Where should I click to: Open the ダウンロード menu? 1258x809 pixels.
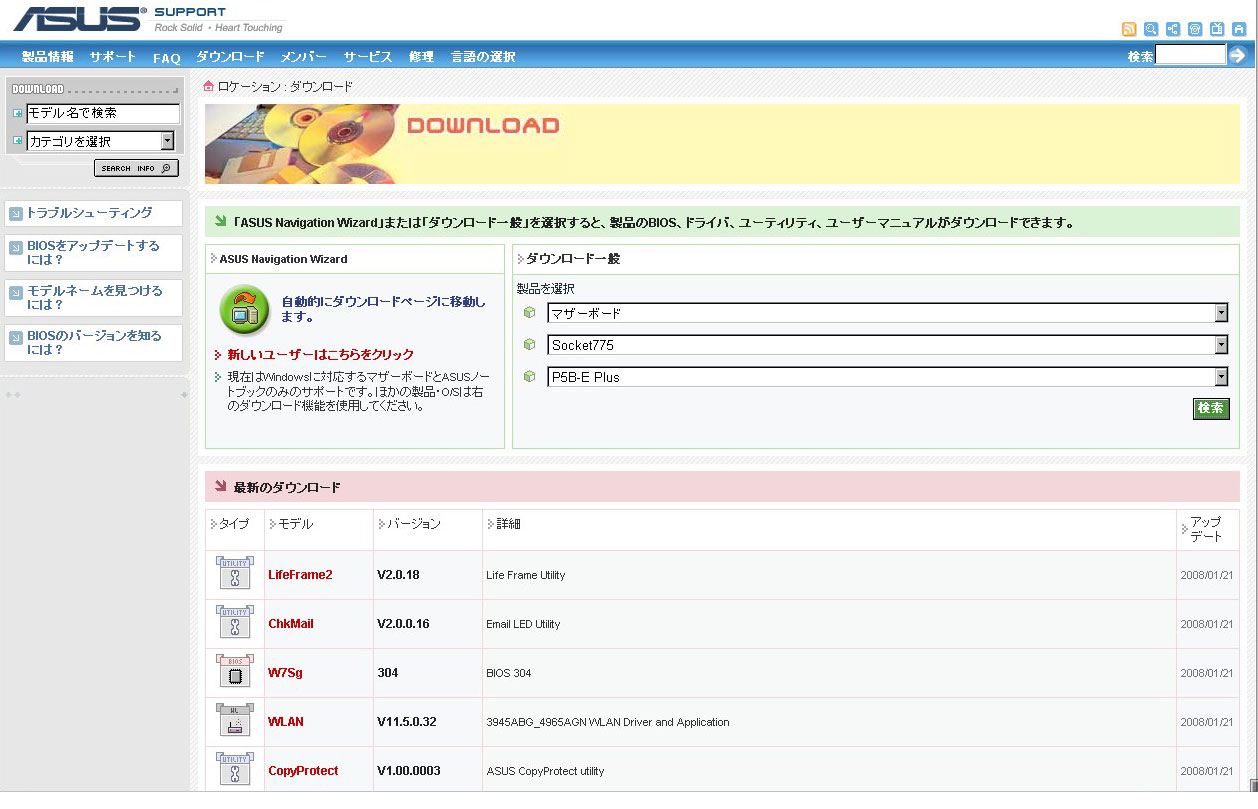(x=230, y=57)
